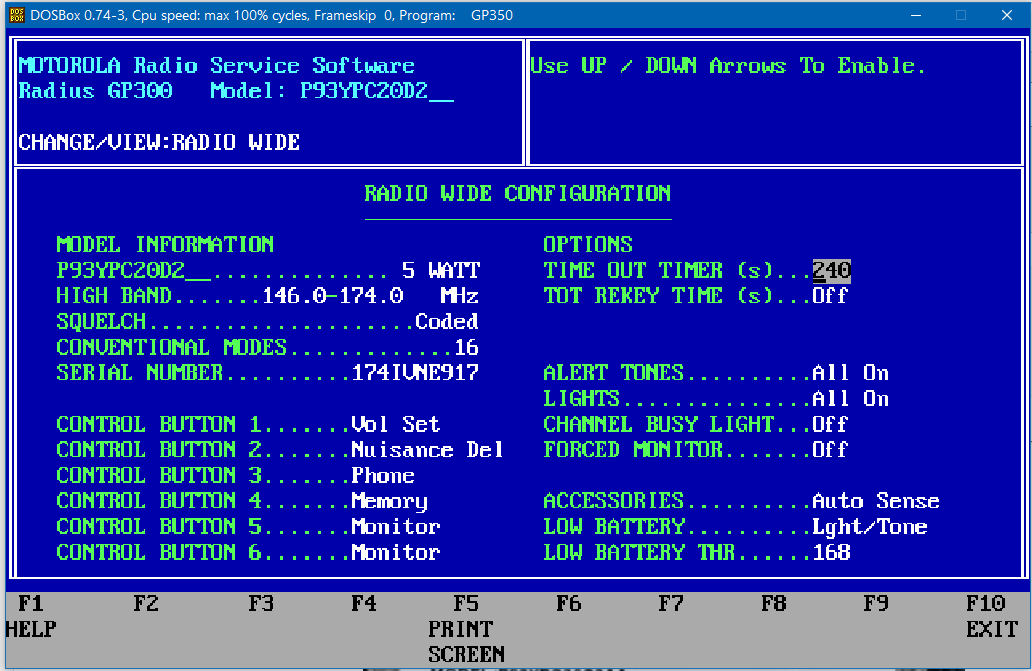
Task: Click the RADIO WIDE CONFIGURATION heading
Action: pyautogui.click(x=518, y=193)
